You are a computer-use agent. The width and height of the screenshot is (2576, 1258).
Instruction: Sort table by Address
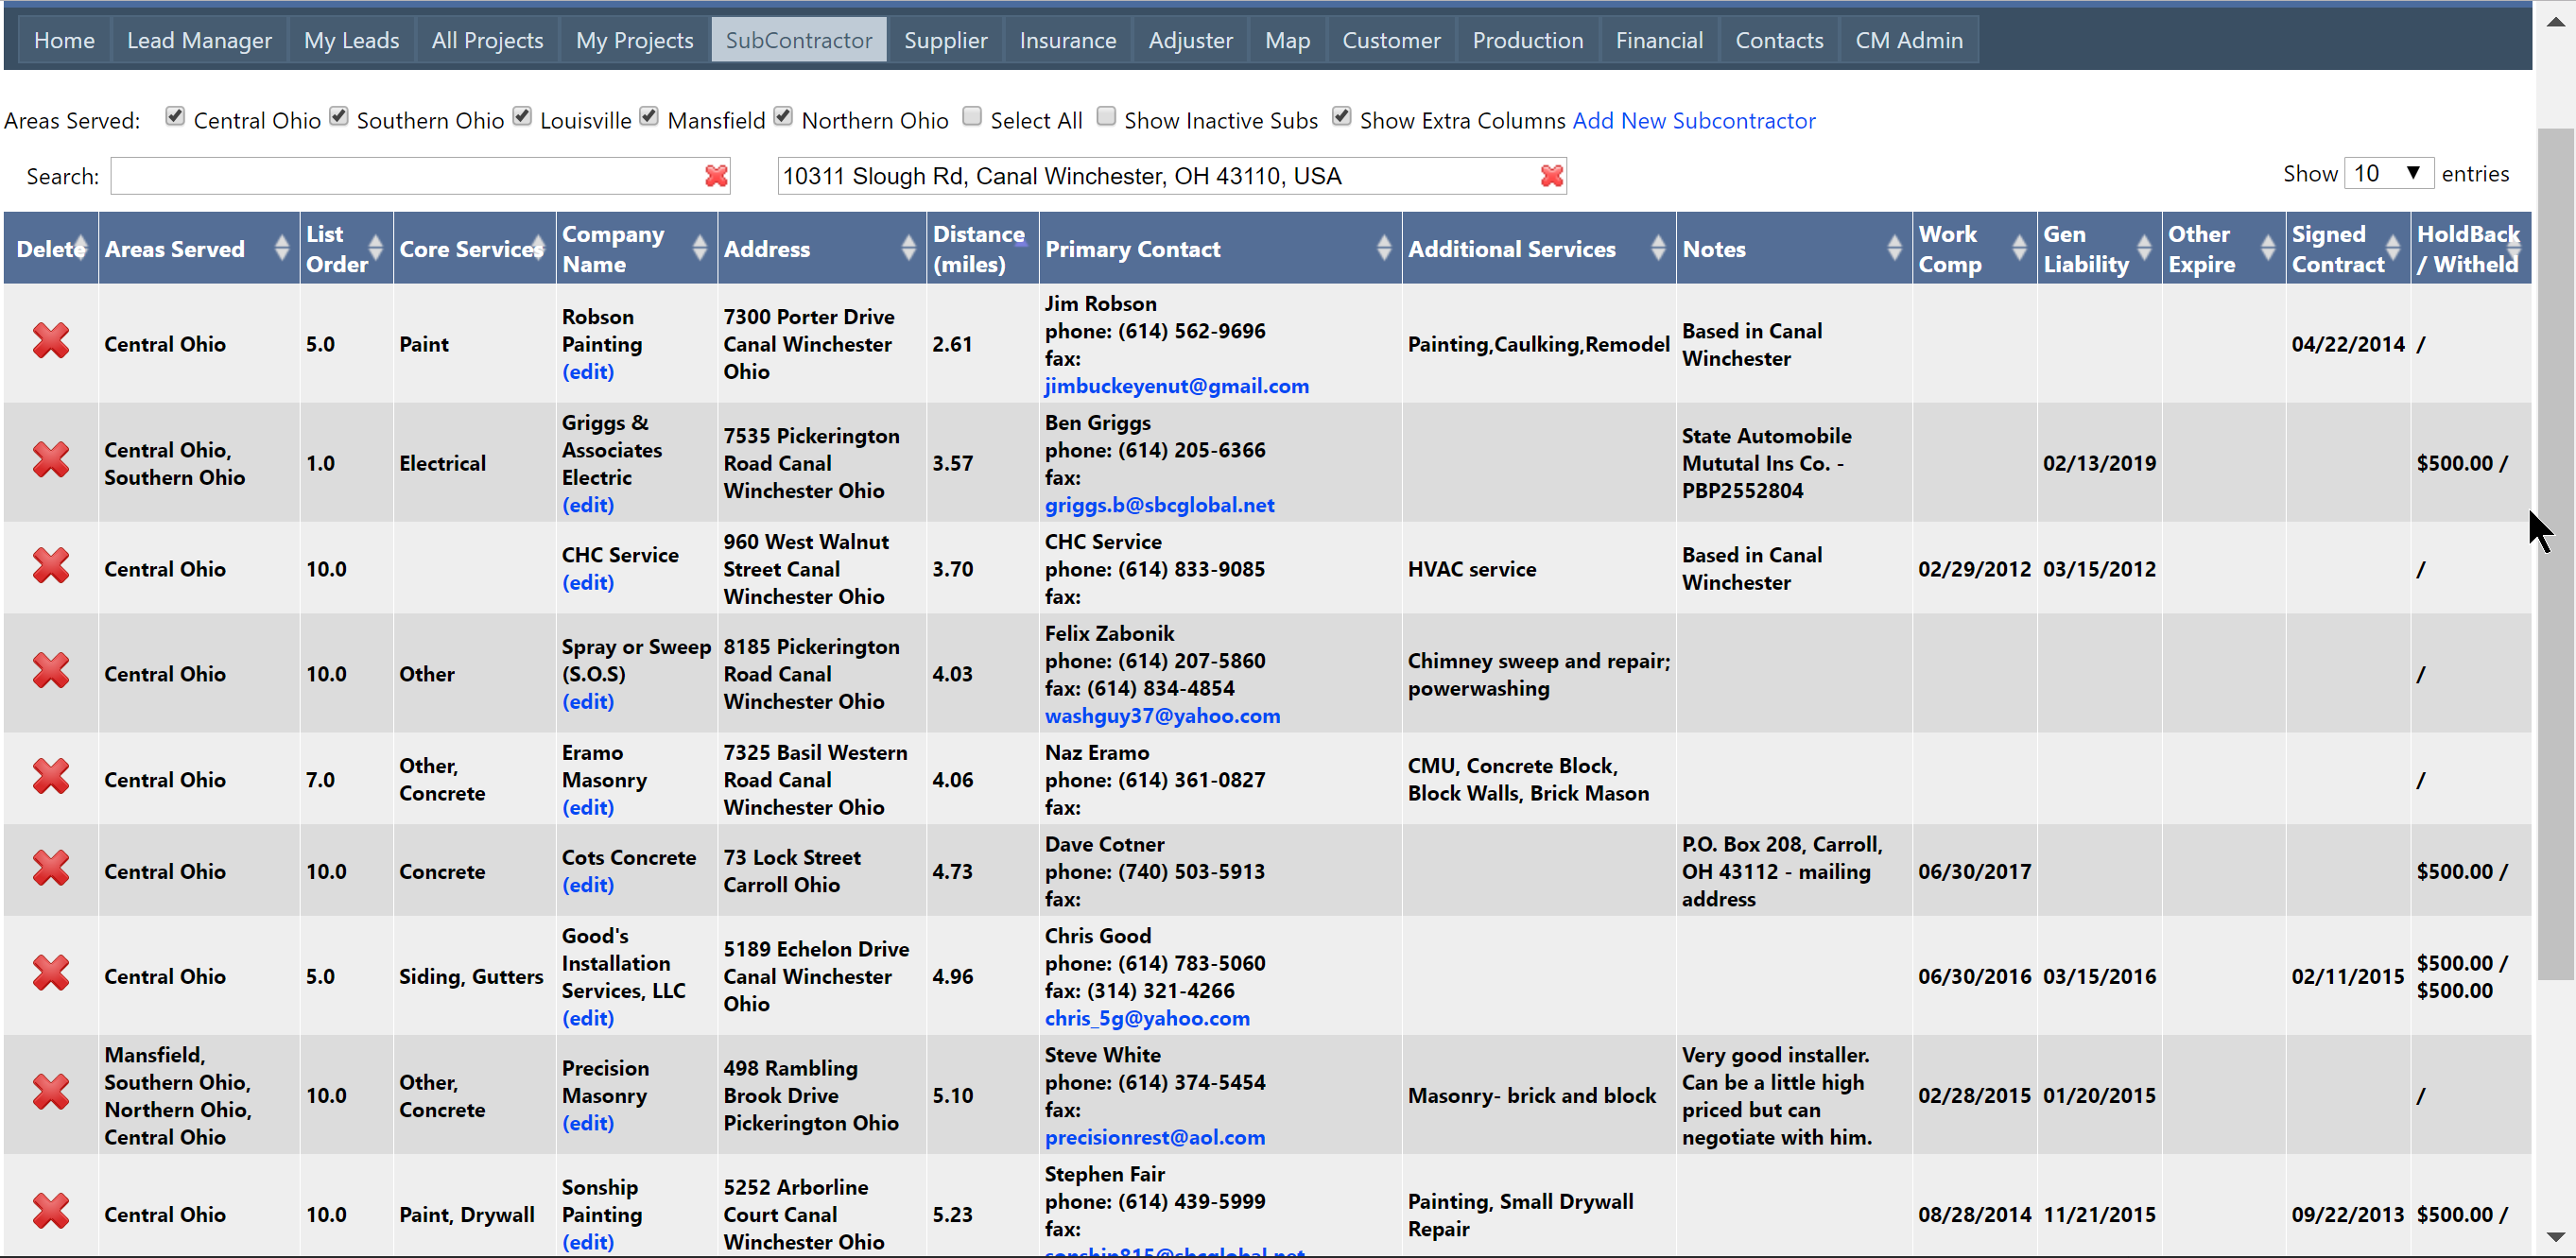(908, 248)
